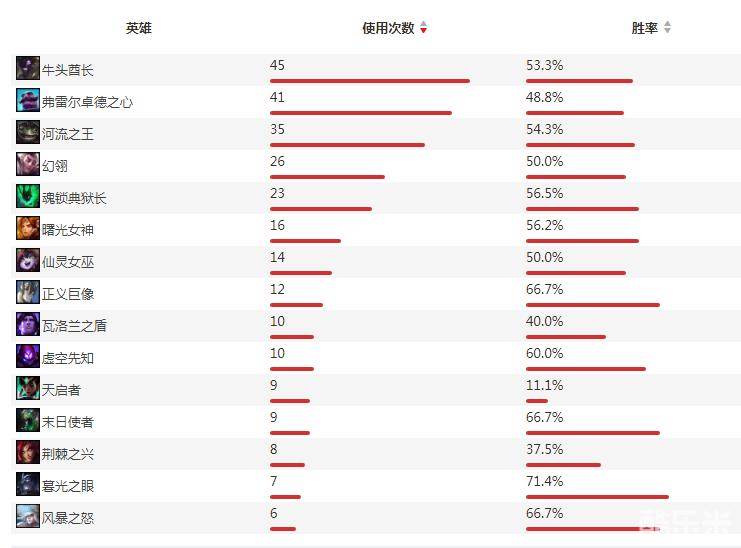Click the 牛头酋长 champion icon
741x548 pixels.
28,69
